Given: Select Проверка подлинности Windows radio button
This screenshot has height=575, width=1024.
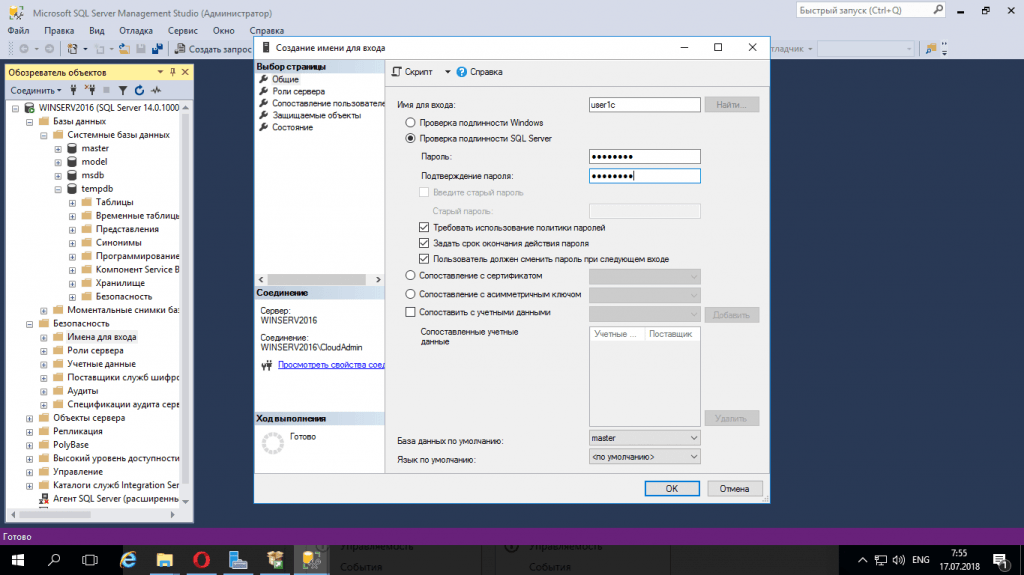Looking at the screenshot, I should pos(410,122).
